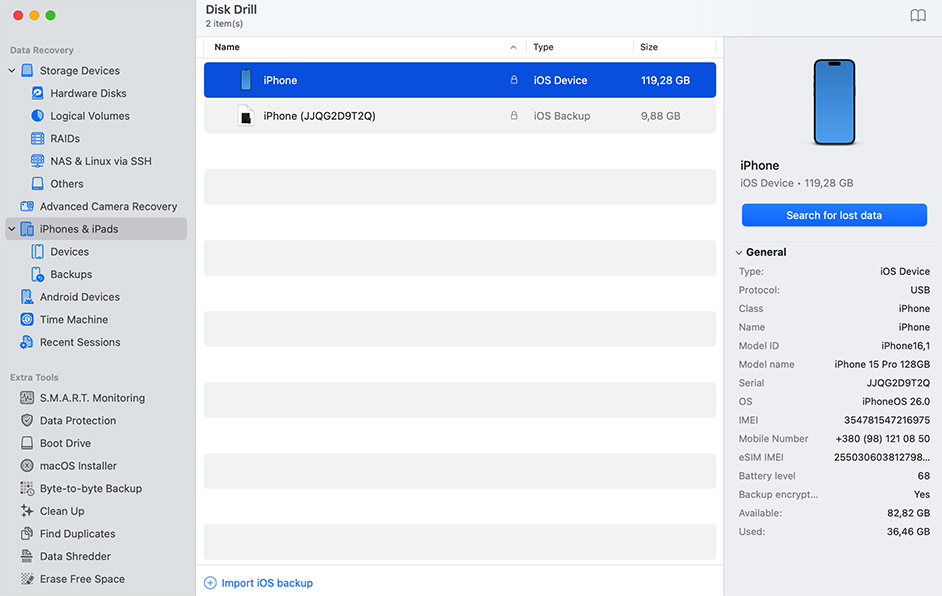Click the 9,88 GB size cell

(x=660, y=116)
